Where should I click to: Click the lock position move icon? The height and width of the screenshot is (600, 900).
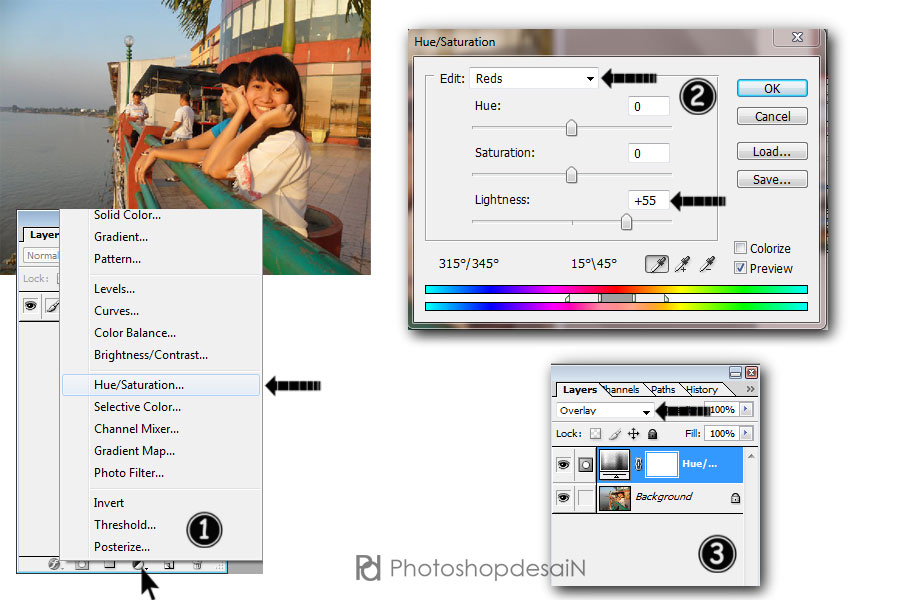click(632, 434)
